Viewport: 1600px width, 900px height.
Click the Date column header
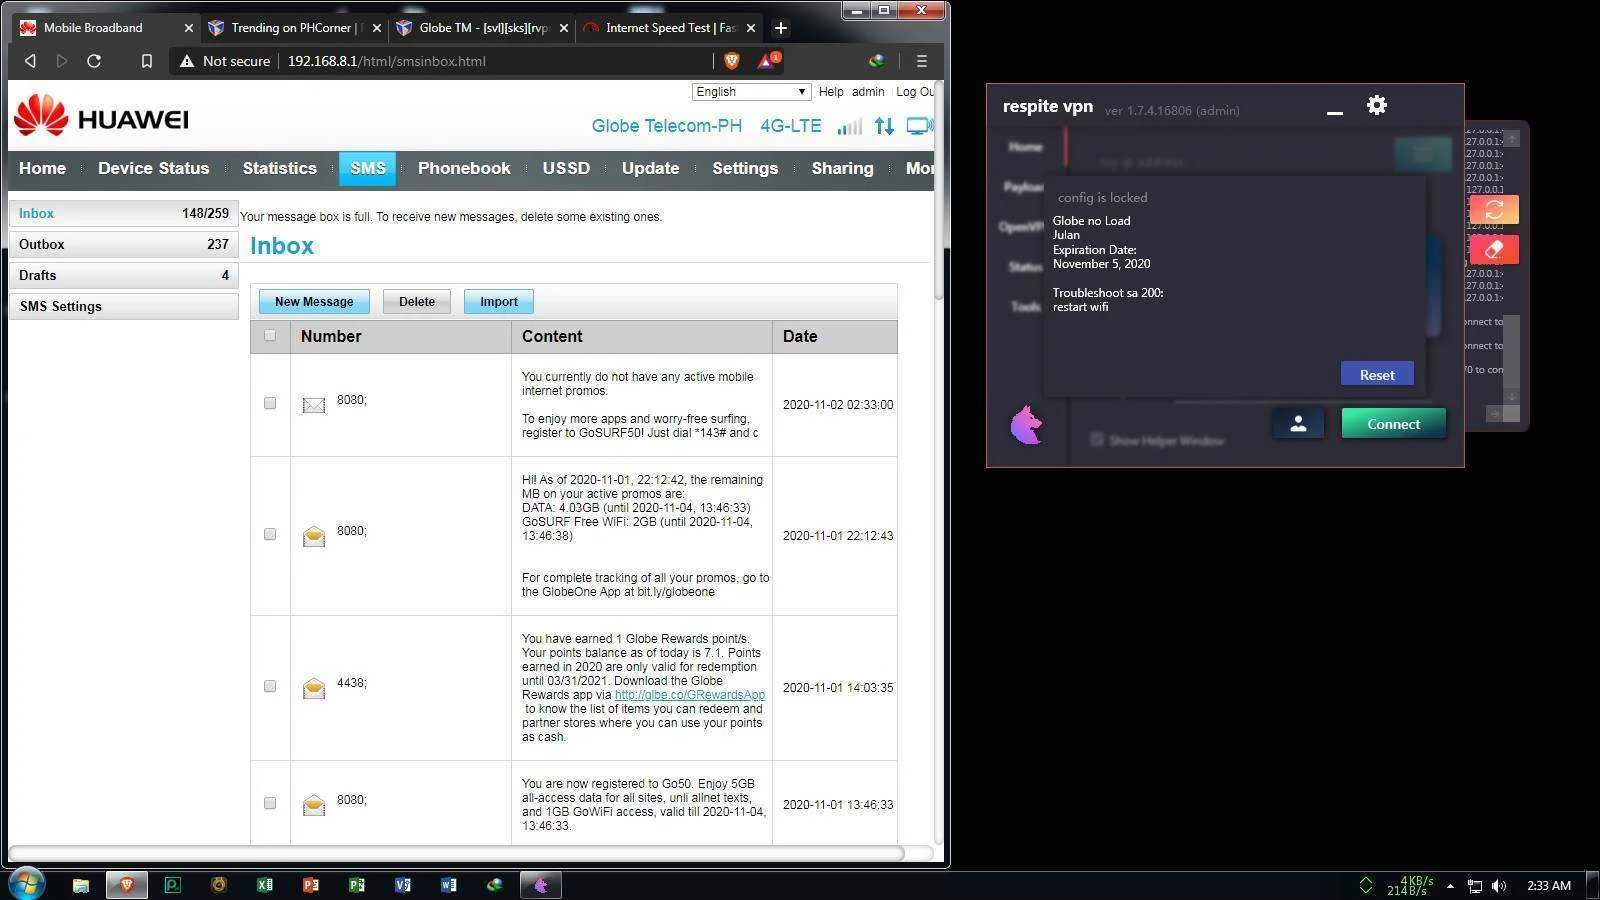tap(834, 337)
